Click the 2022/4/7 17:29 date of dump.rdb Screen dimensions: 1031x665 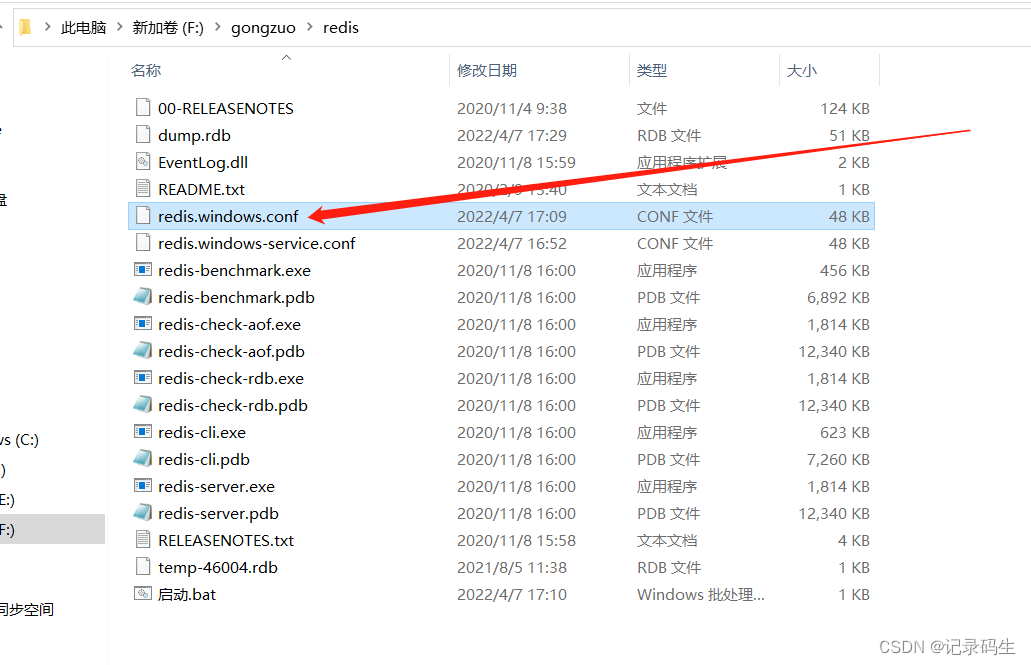point(512,135)
